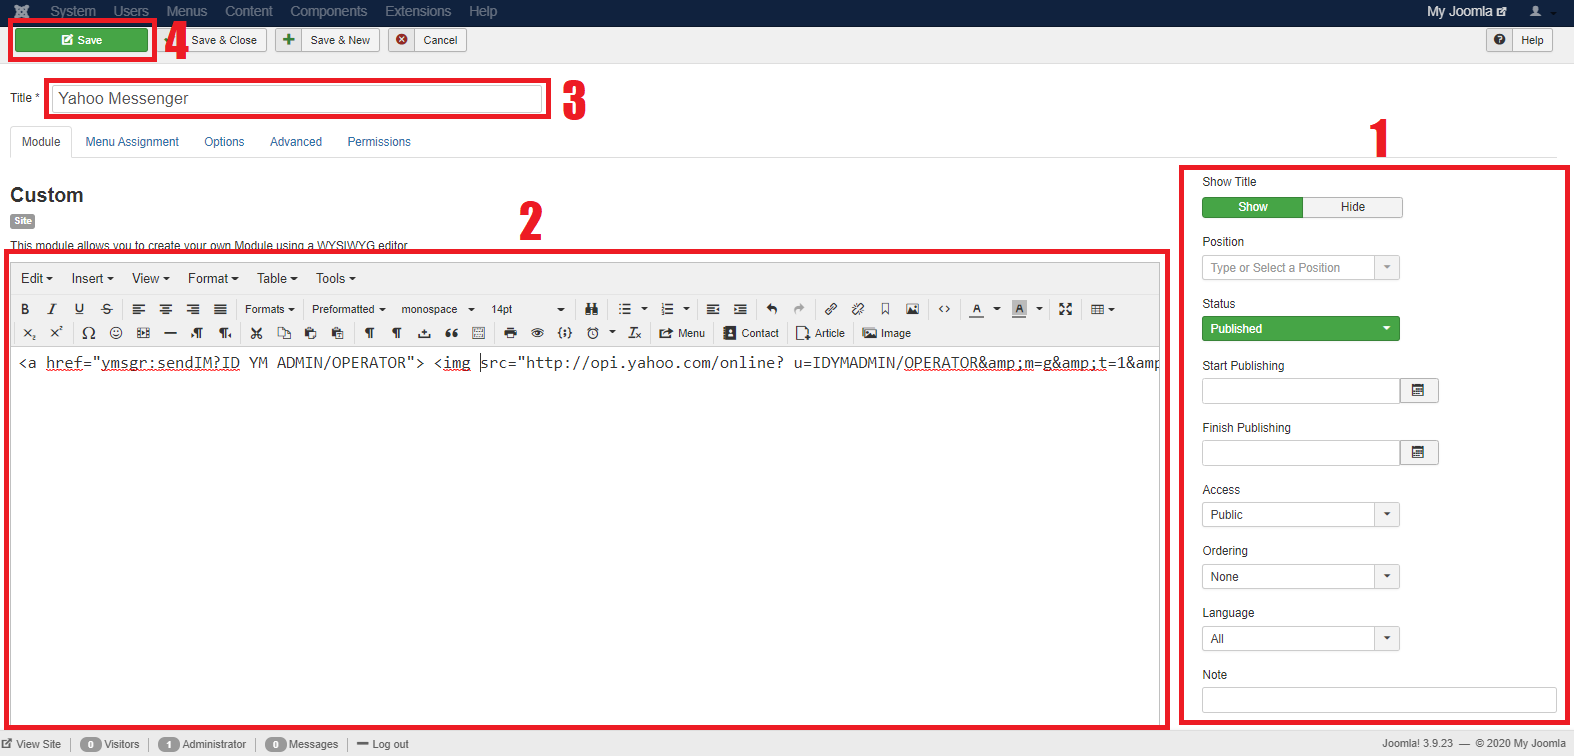Insert an anchor bookmark
1574x756 pixels.
point(885,309)
